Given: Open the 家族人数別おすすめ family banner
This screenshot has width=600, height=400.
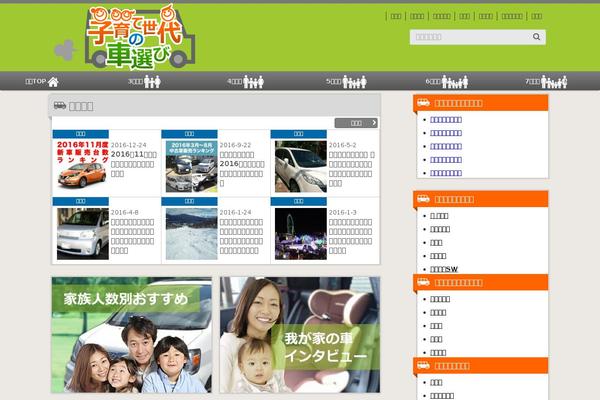Looking at the screenshot, I should tap(132, 335).
